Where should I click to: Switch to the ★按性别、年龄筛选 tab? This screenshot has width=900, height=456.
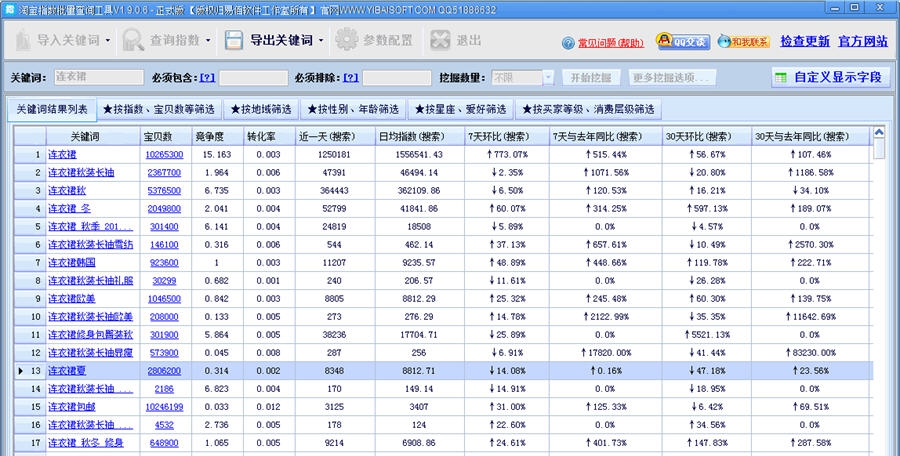[x=353, y=109]
